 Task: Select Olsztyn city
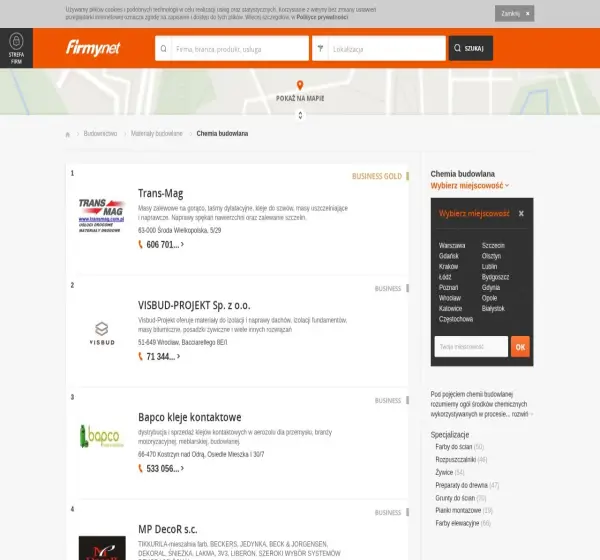[x=491, y=256]
